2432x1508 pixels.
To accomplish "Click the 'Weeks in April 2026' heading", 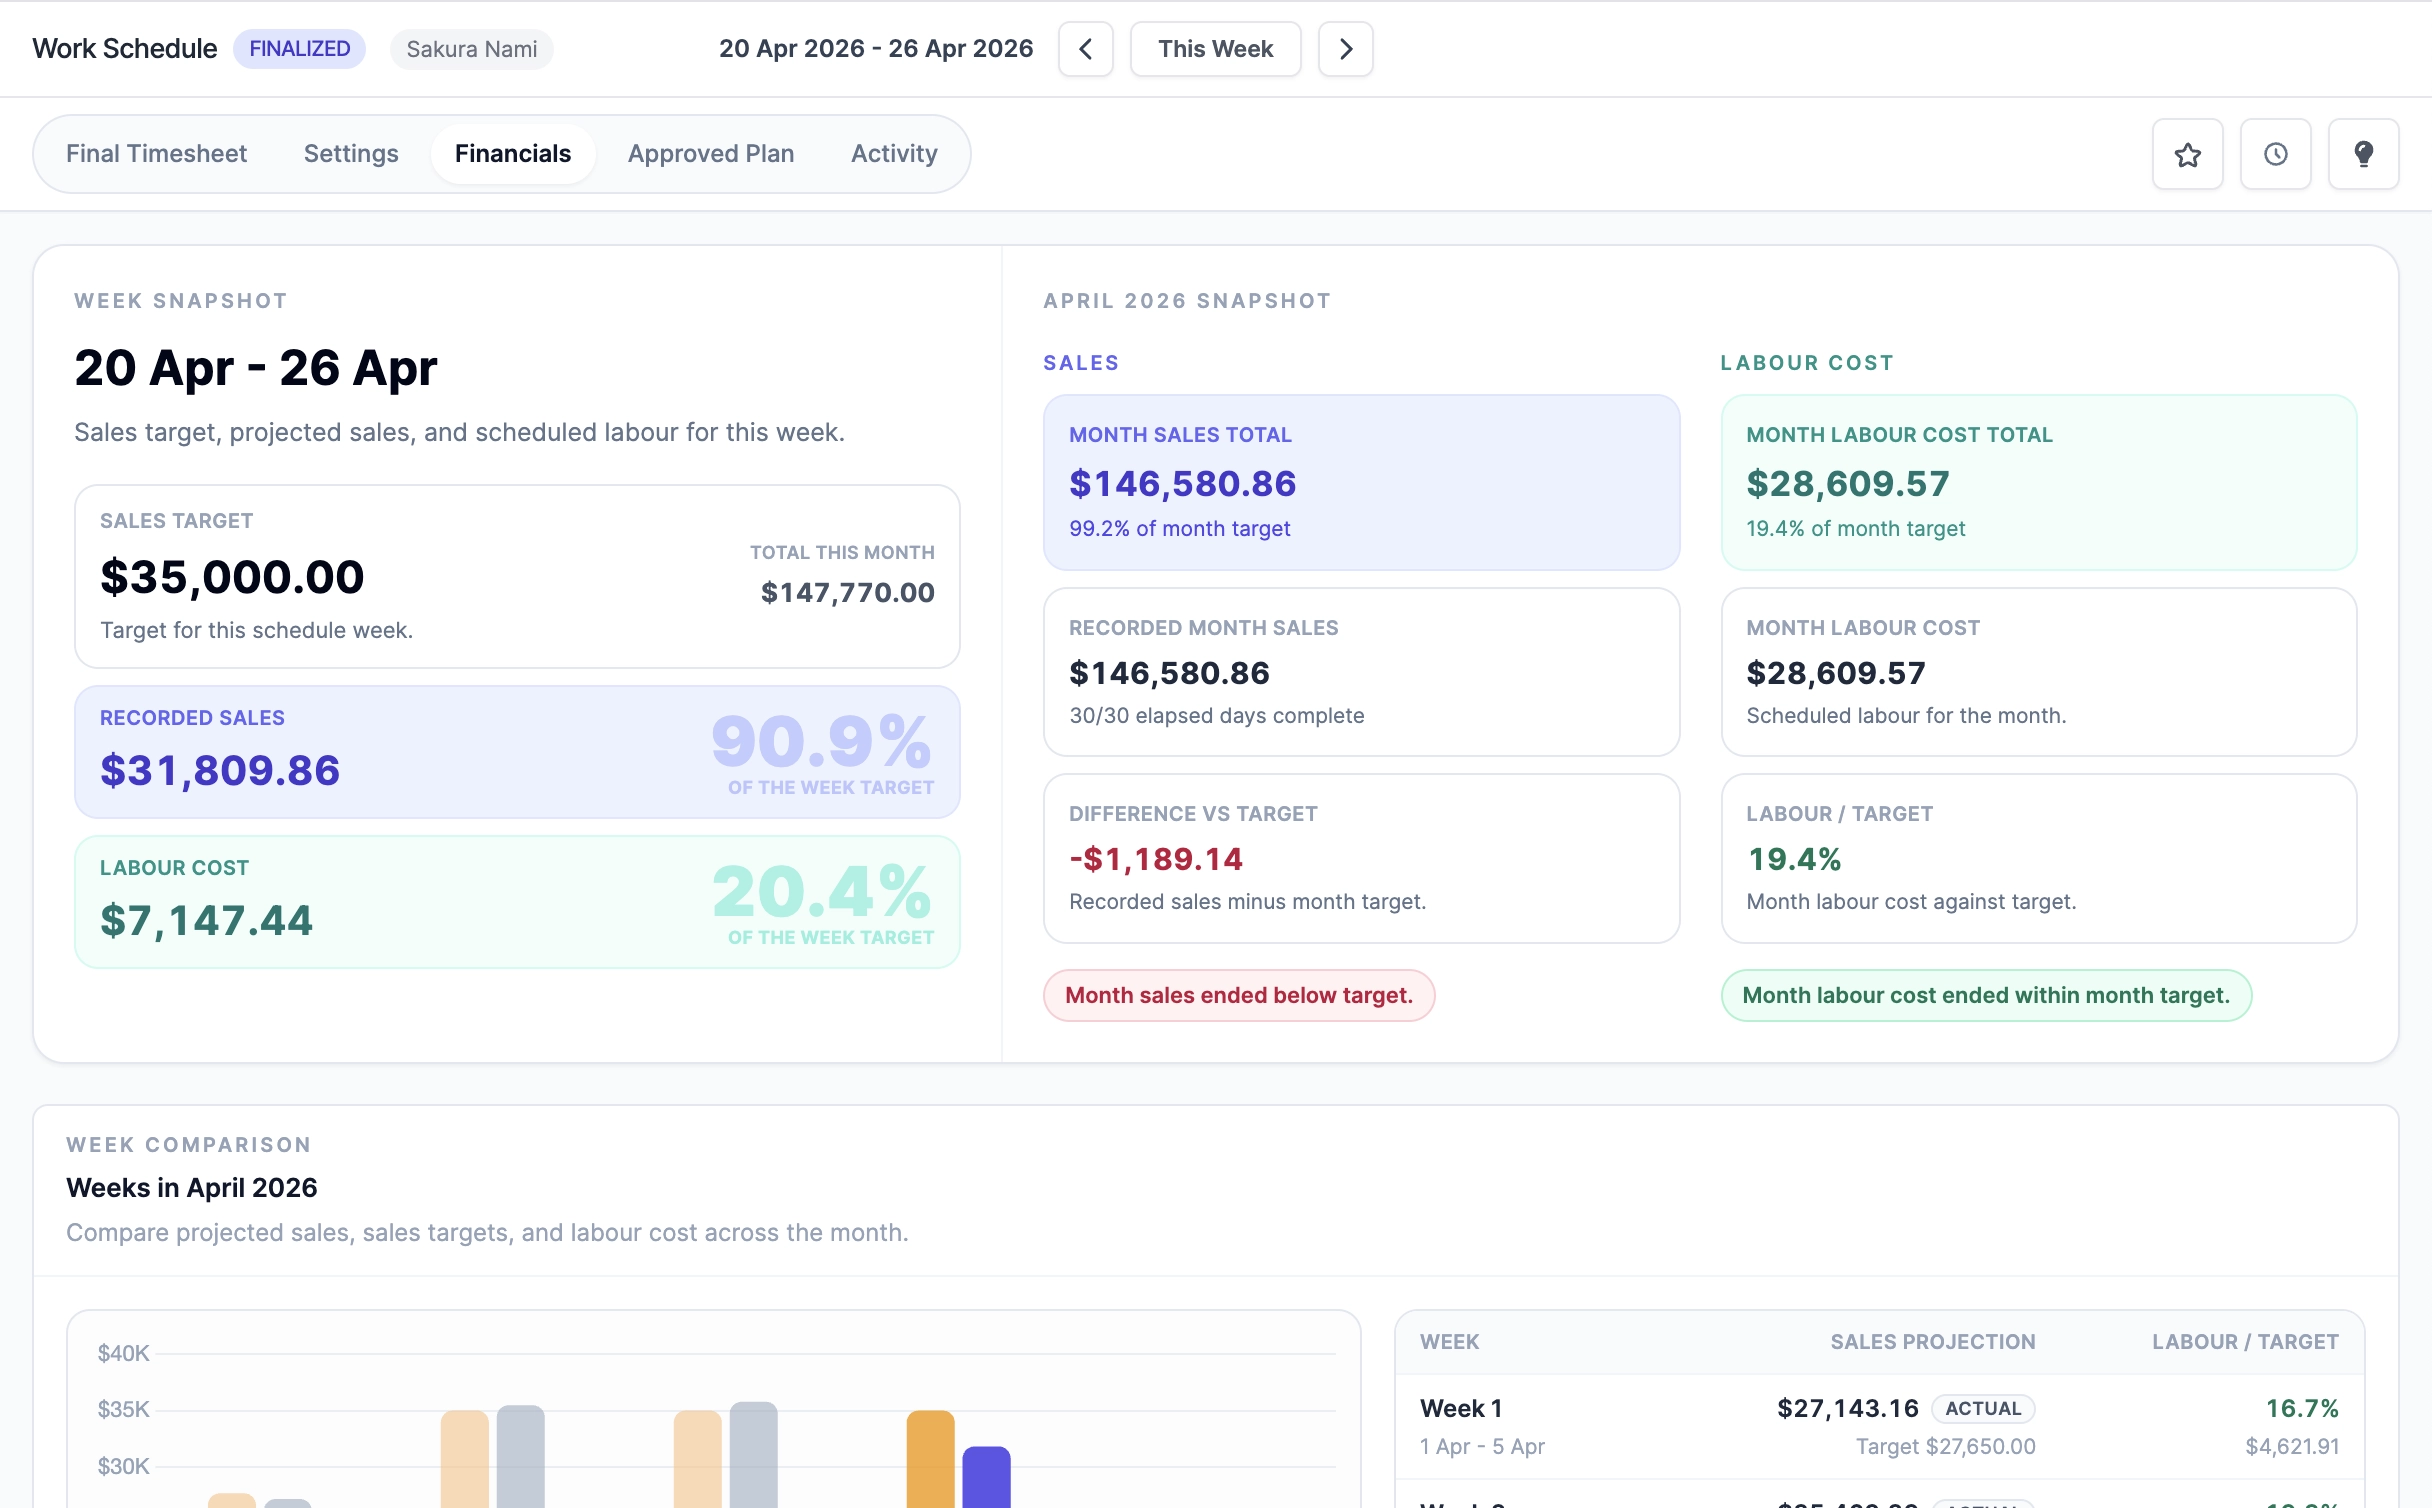I will coord(192,1188).
